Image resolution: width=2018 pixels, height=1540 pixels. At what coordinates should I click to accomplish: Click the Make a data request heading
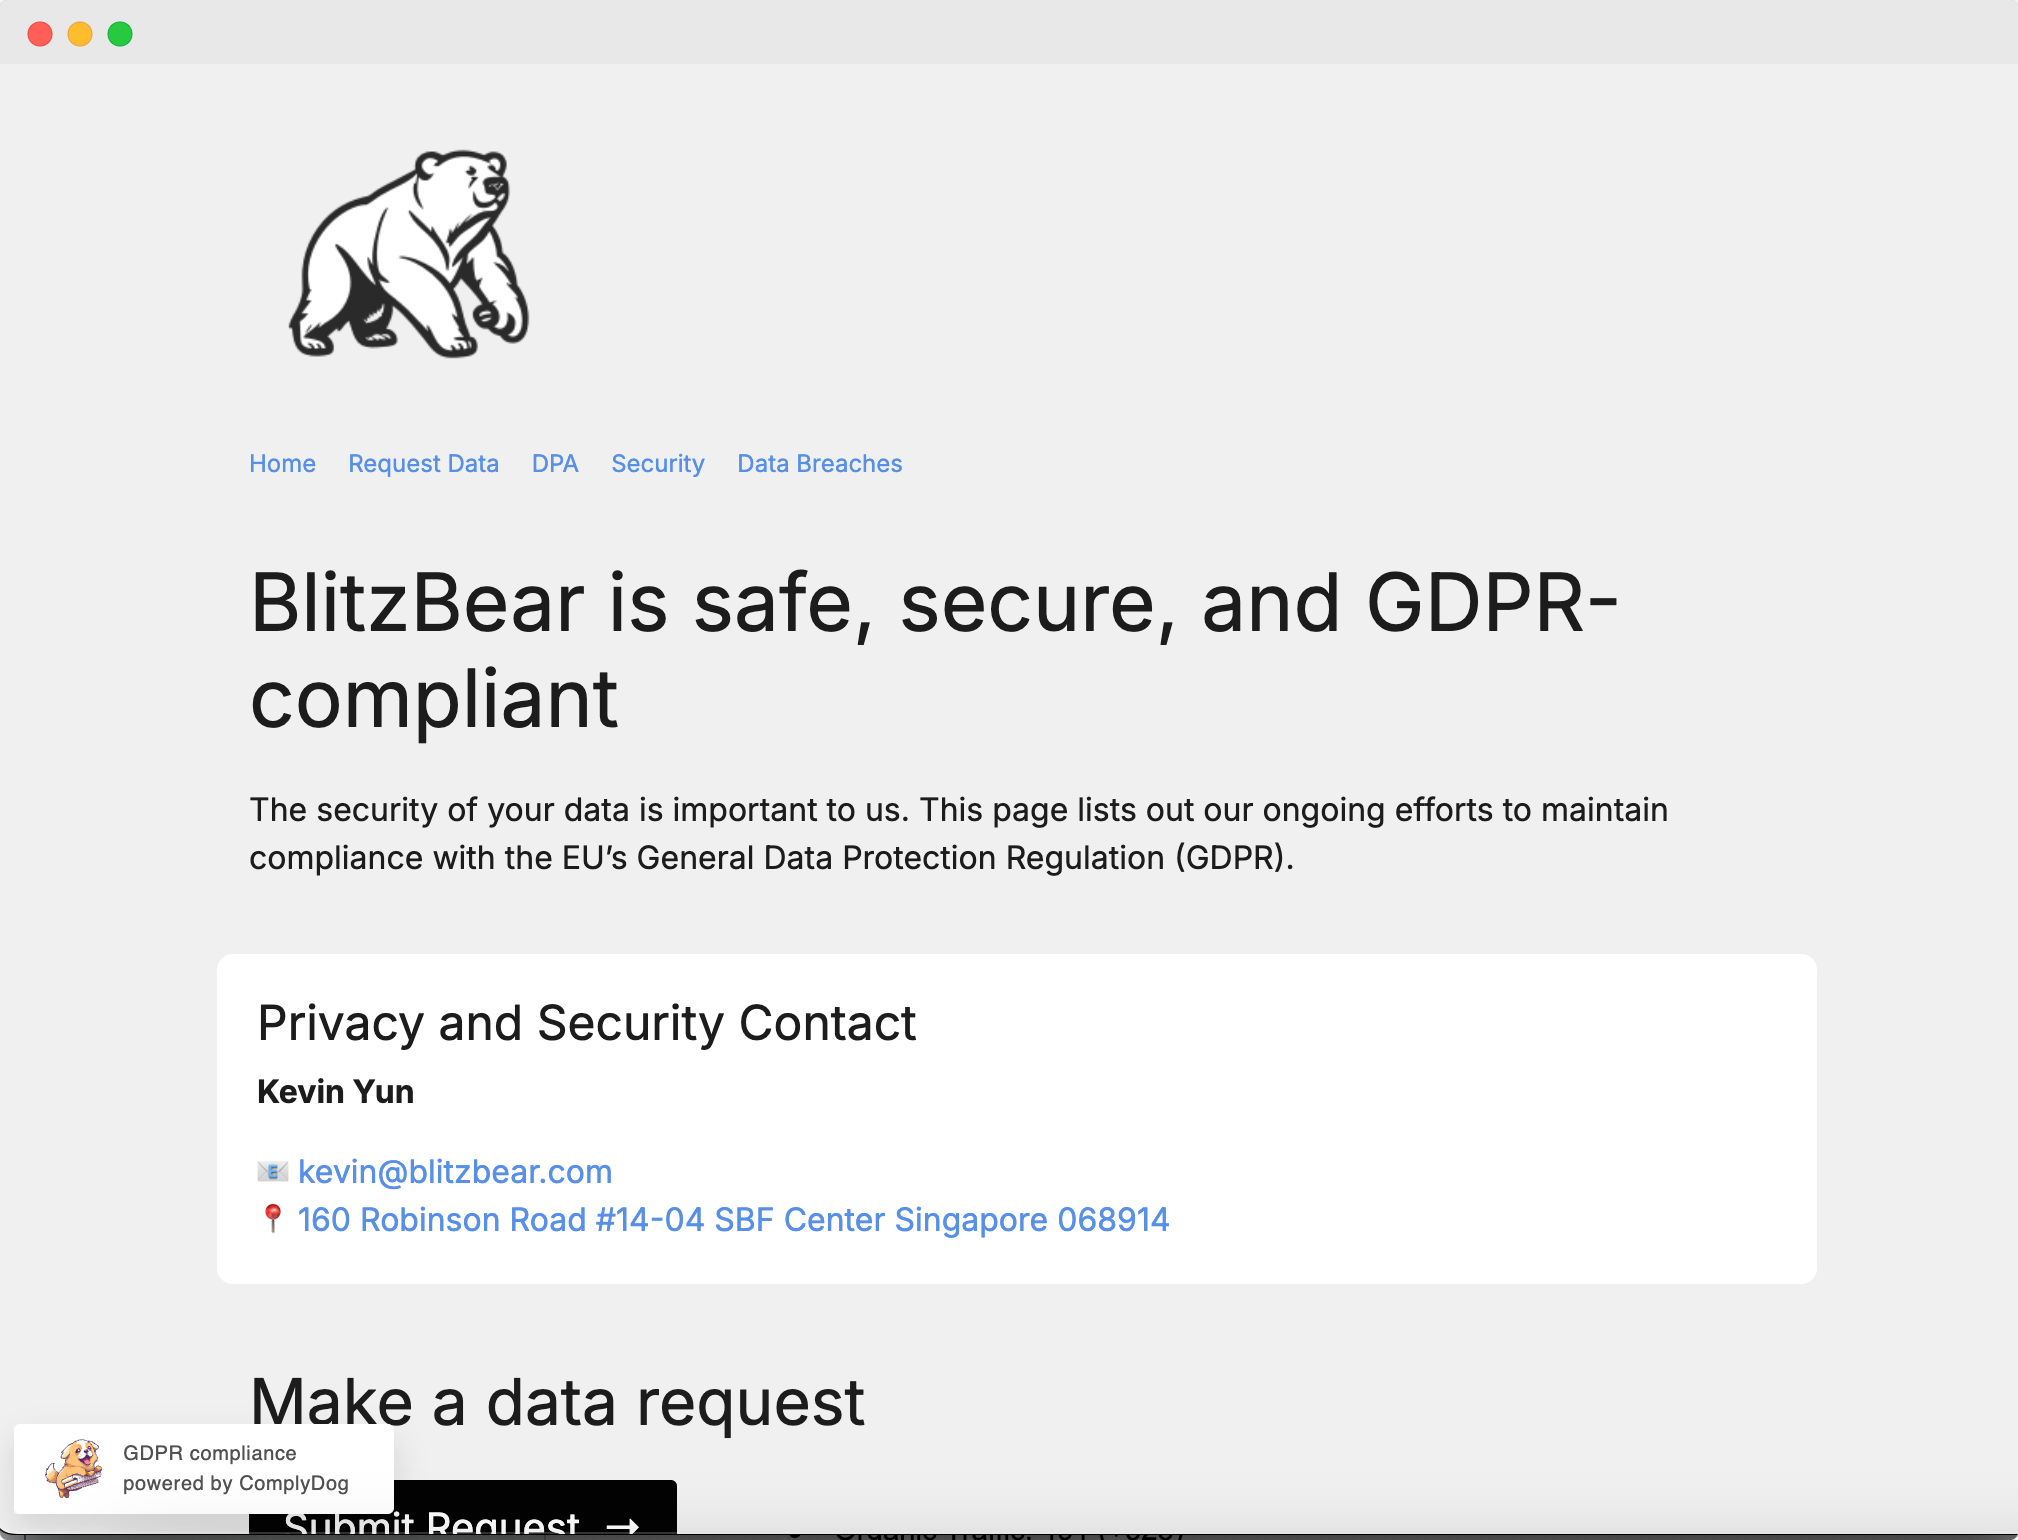(x=557, y=1401)
